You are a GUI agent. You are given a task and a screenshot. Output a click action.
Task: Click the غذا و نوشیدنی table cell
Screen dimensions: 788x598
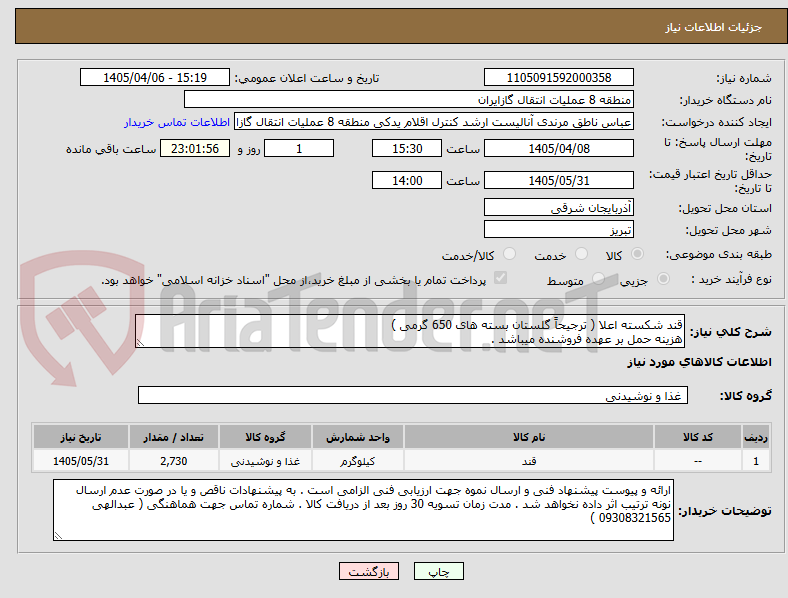click(265, 460)
